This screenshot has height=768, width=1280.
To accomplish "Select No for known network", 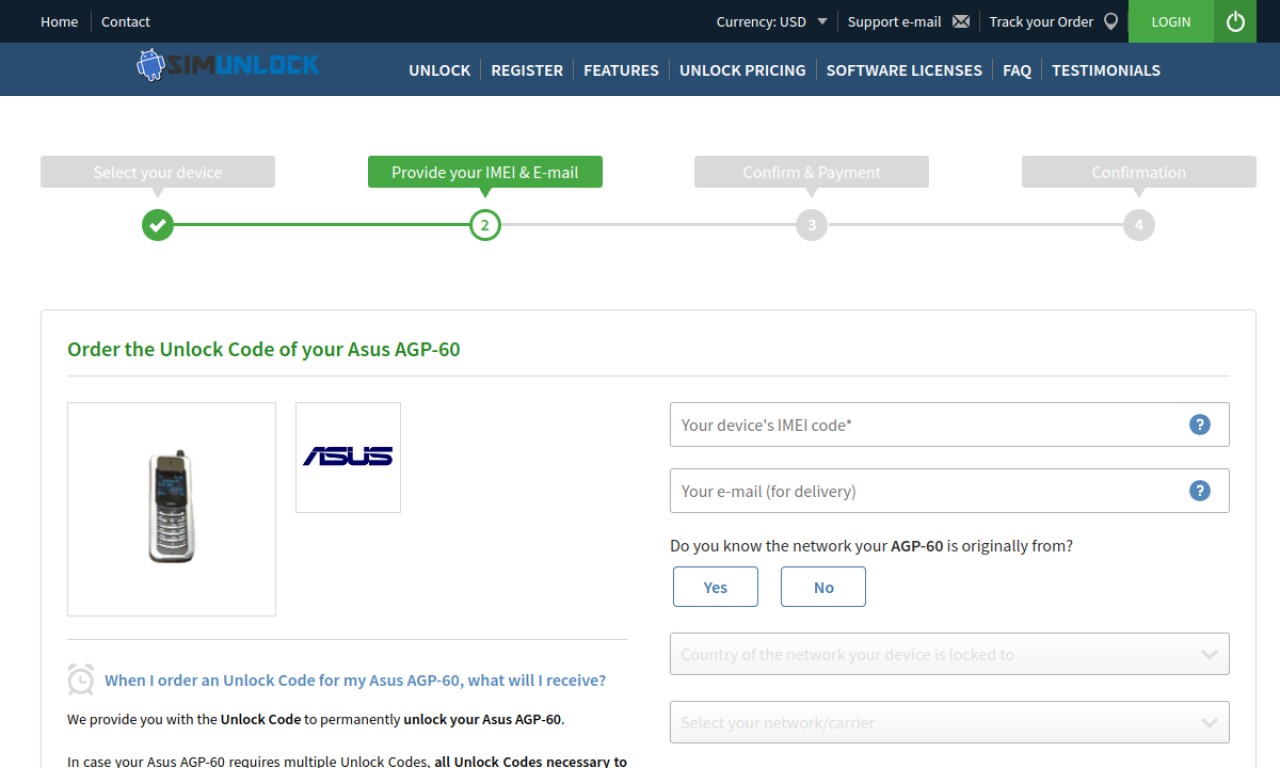I will coord(823,587).
